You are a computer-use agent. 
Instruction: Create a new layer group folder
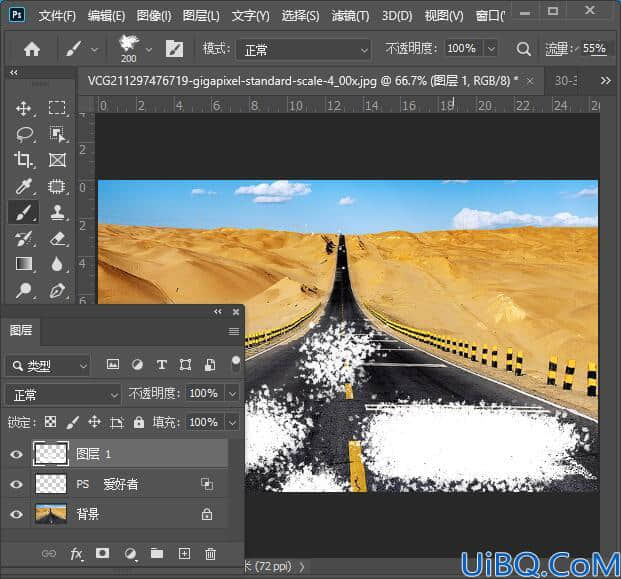tap(157, 553)
